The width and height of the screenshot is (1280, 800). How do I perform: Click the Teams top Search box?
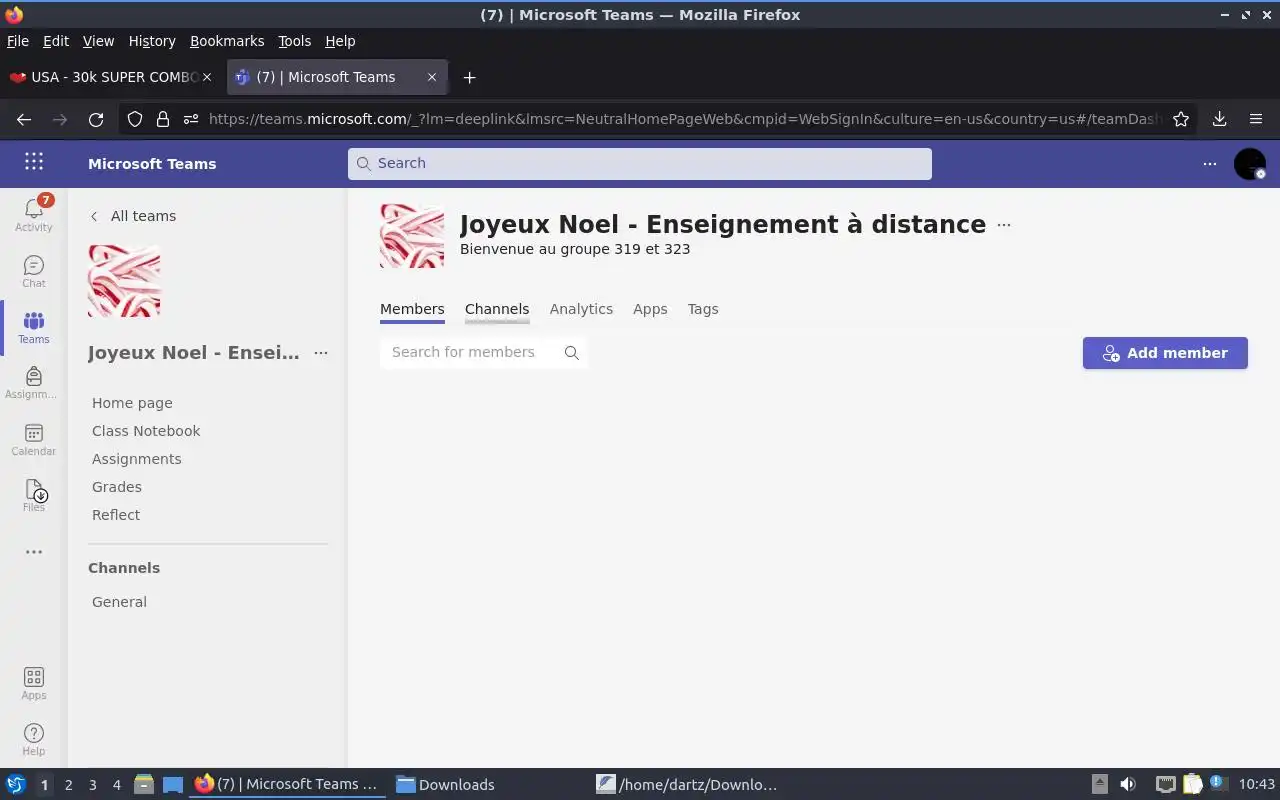click(640, 164)
